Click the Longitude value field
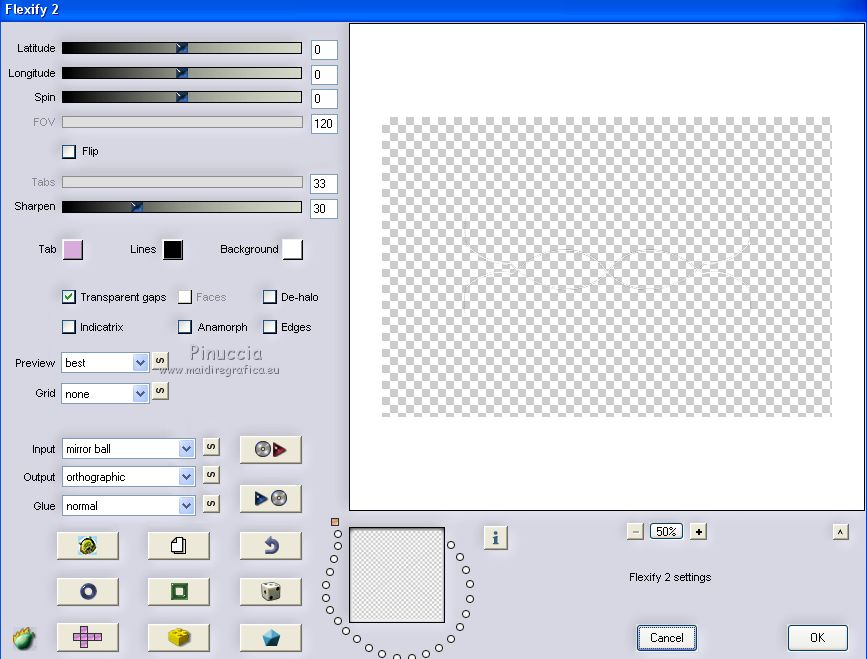The height and width of the screenshot is (659, 867). pyautogui.click(x=324, y=75)
